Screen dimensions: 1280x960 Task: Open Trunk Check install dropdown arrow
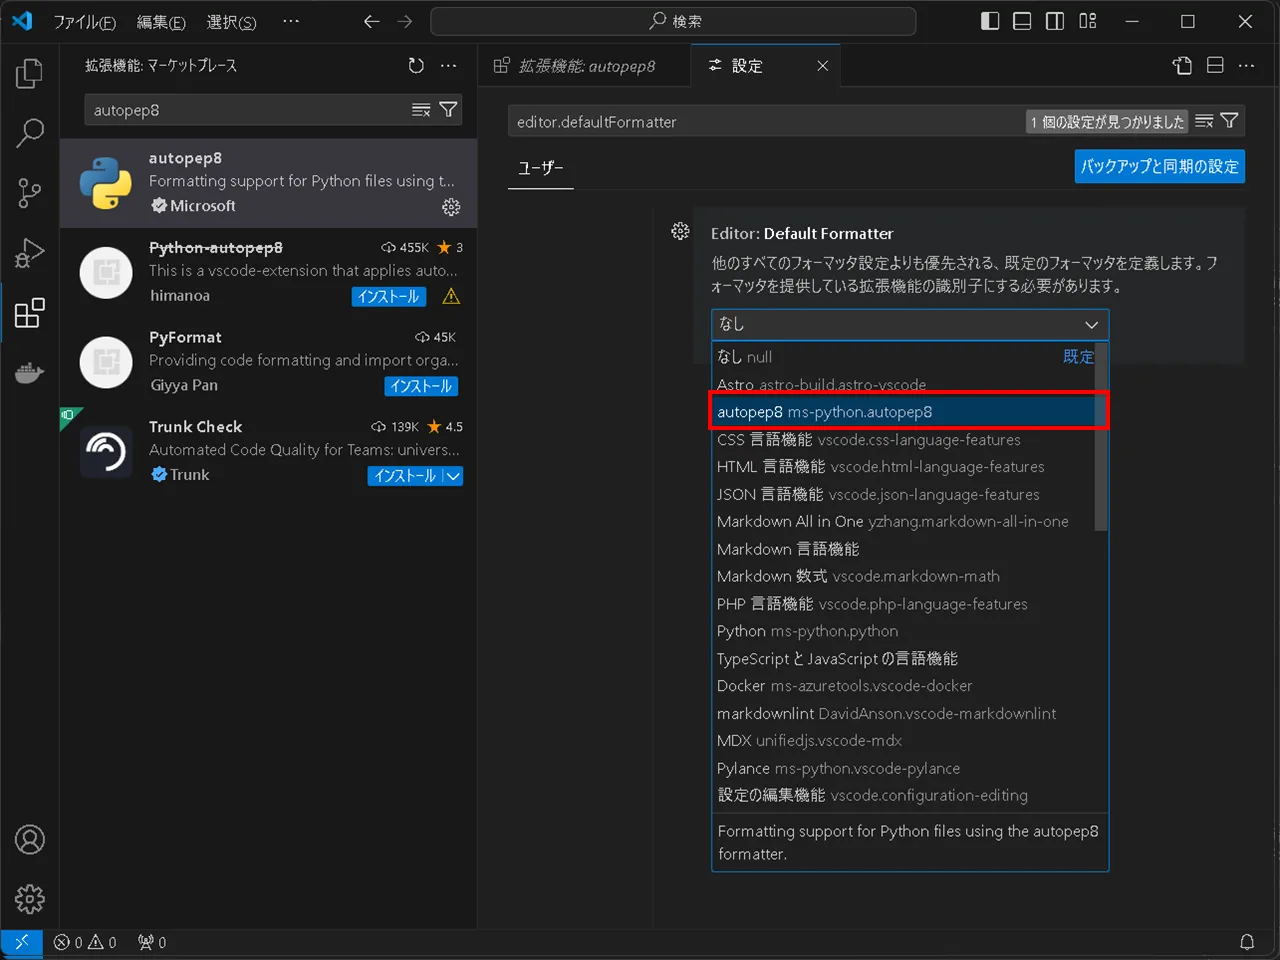click(453, 476)
